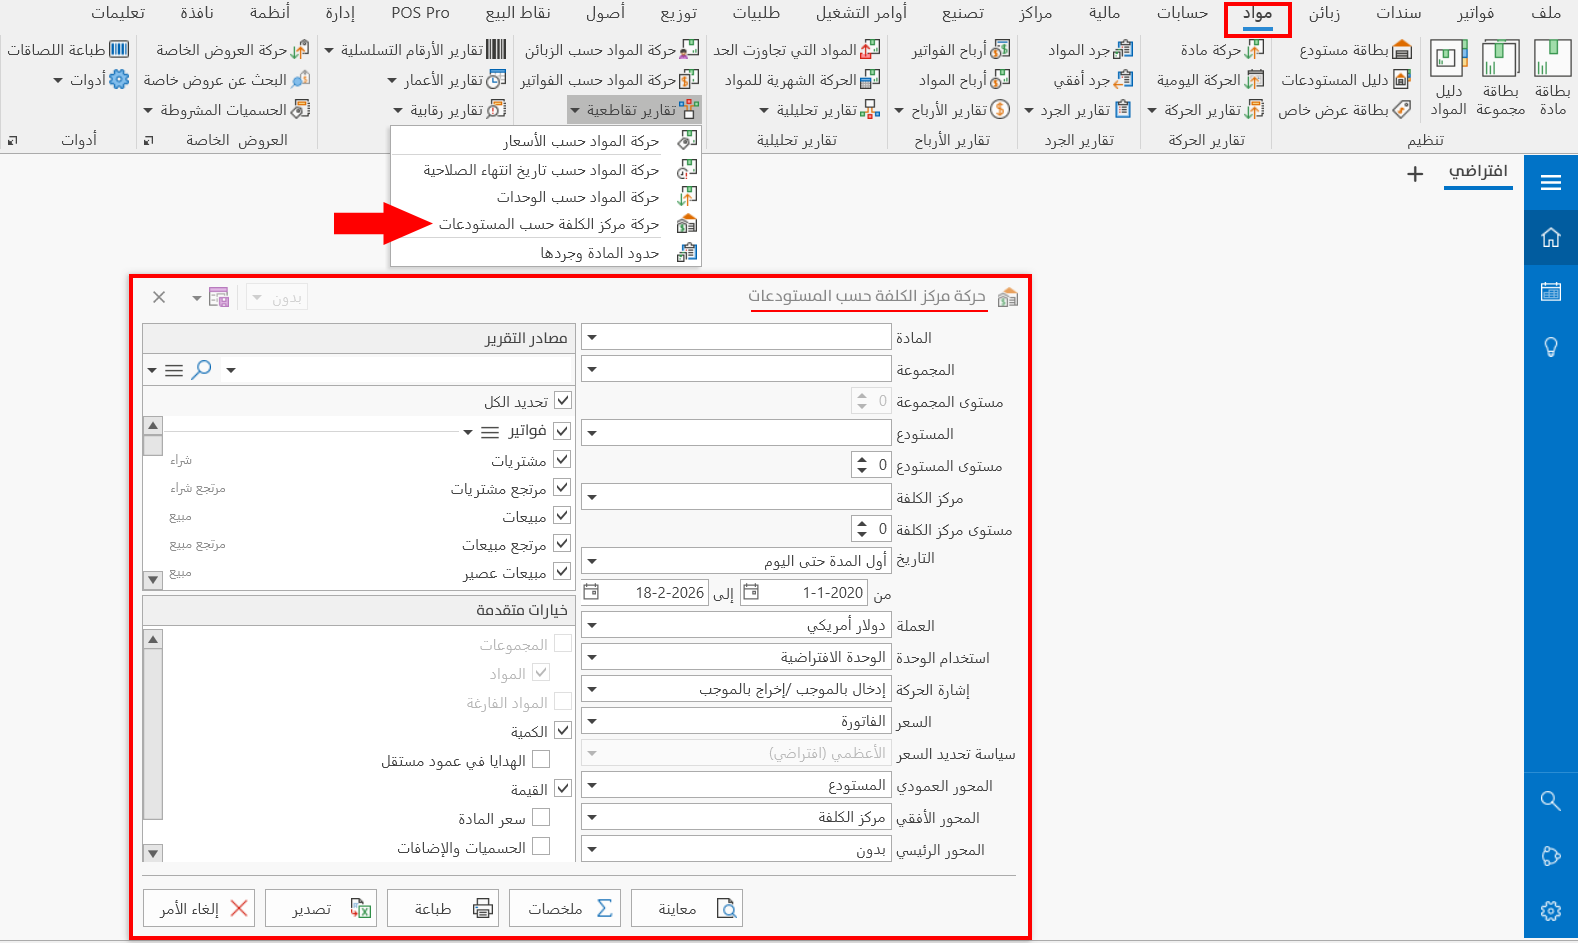This screenshot has height=943, width=1578.
Task: Increase مستوى المستودع stepper value
Action: [862, 460]
